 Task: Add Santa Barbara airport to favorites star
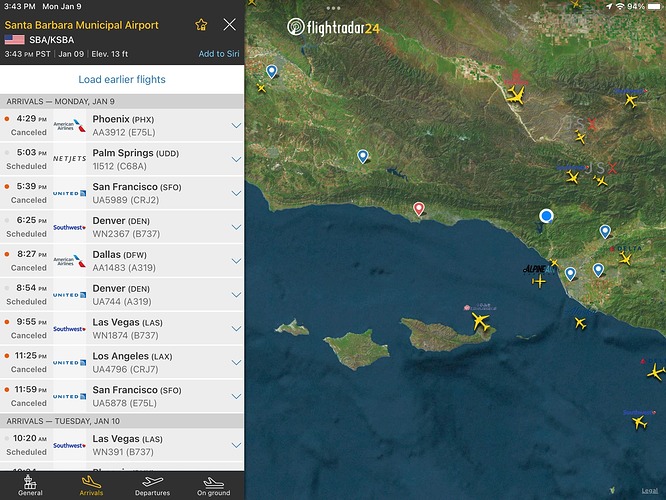pyautogui.click(x=201, y=25)
